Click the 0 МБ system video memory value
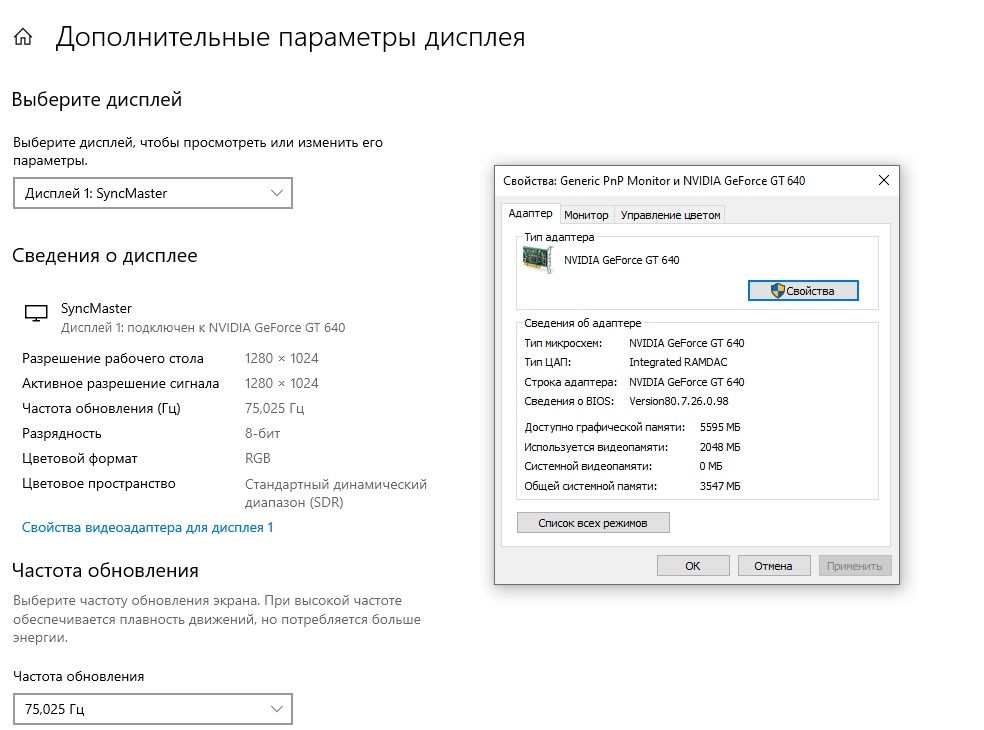 [710, 466]
